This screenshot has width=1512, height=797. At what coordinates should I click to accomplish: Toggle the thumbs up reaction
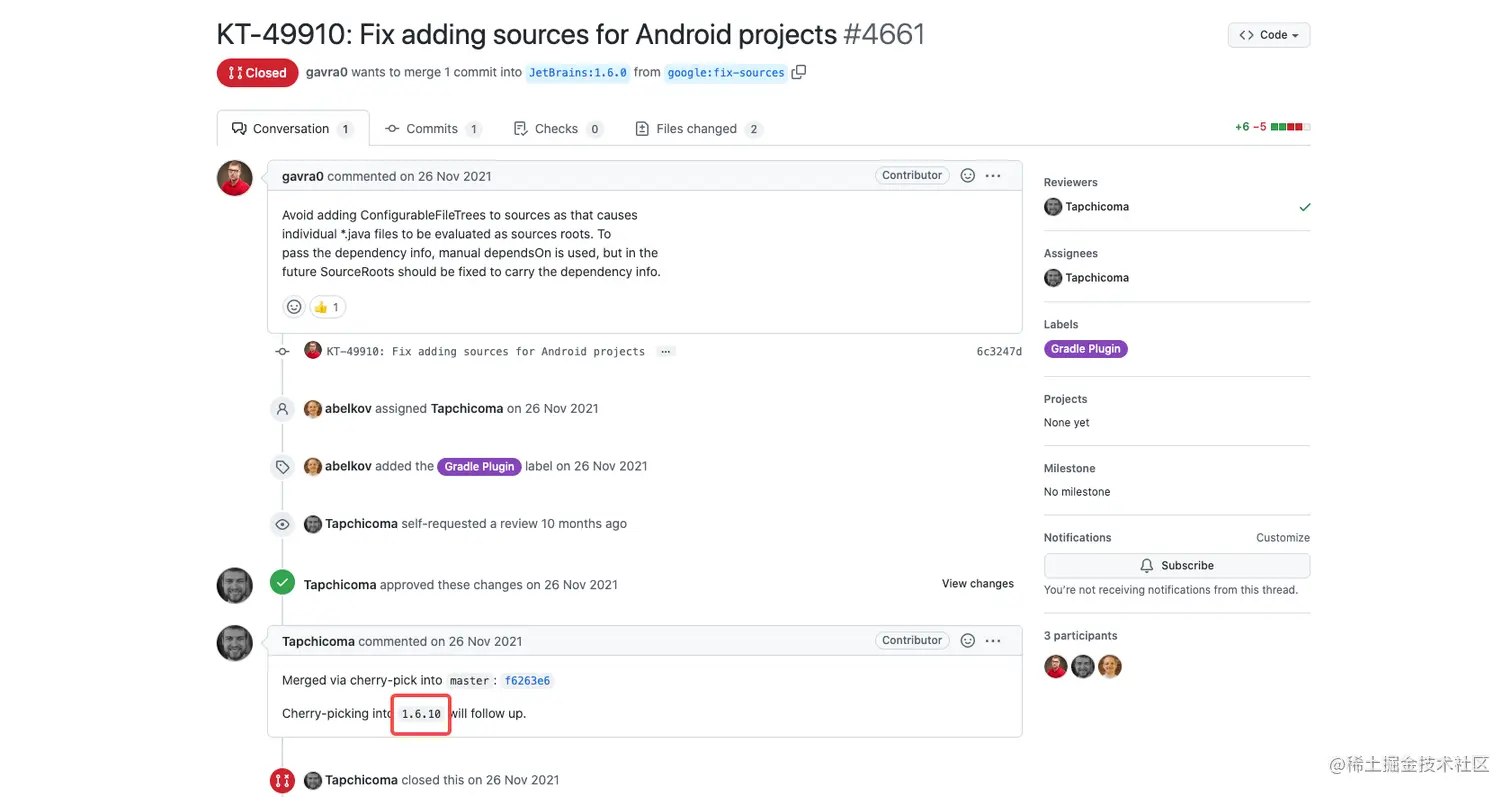pyautogui.click(x=327, y=307)
